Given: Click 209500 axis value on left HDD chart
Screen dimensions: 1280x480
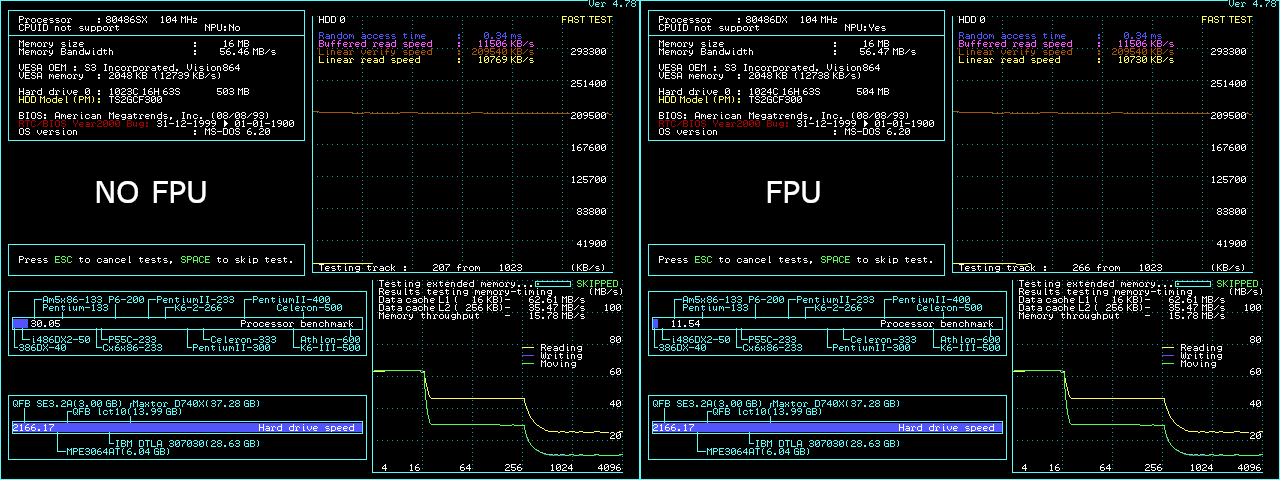Looking at the screenshot, I should 588,116.
